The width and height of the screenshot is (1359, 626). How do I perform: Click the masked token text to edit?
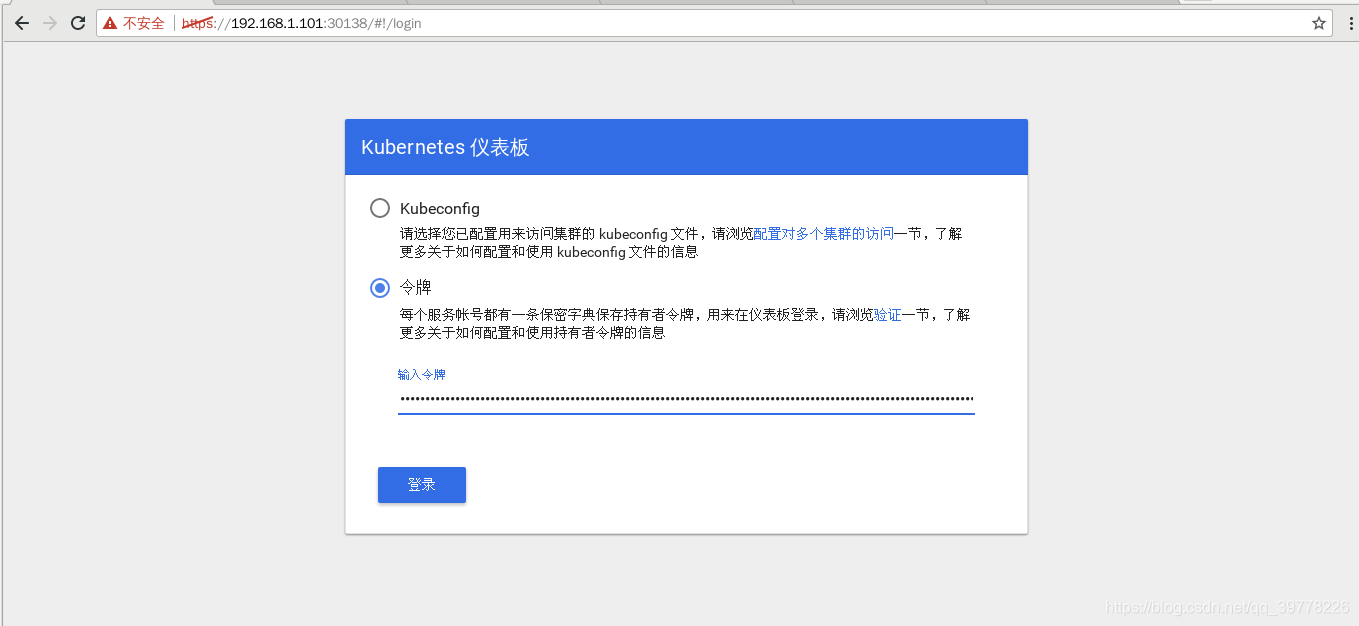[x=686, y=399]
